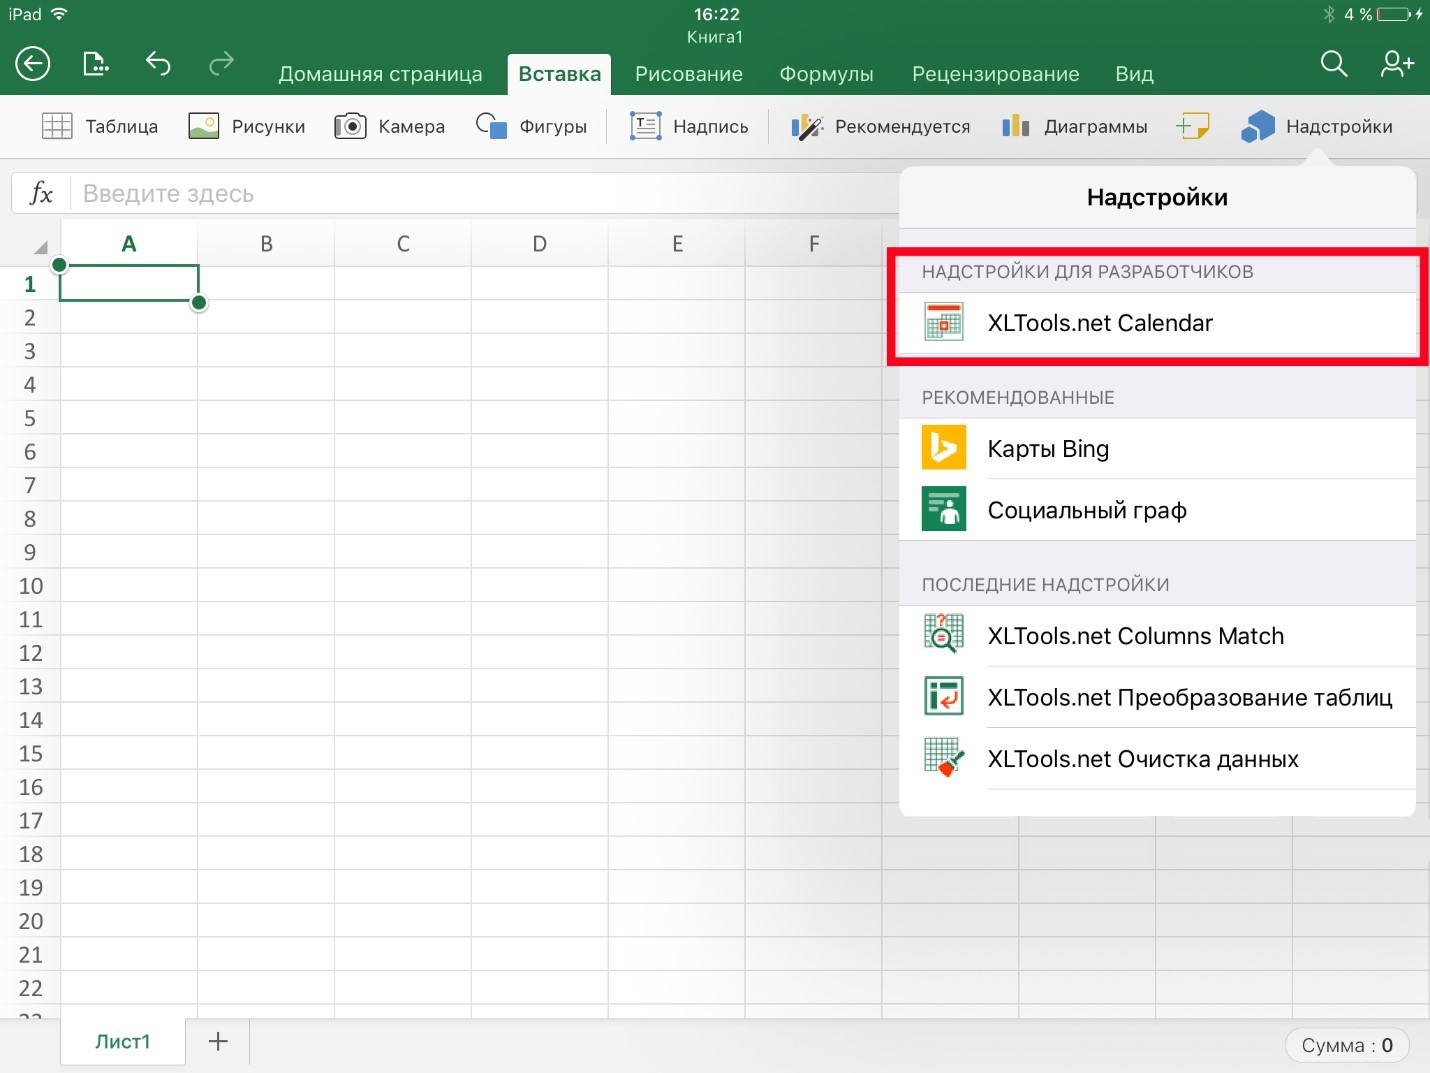
Task: Click the fx function icon
Action: coord(41,193)
